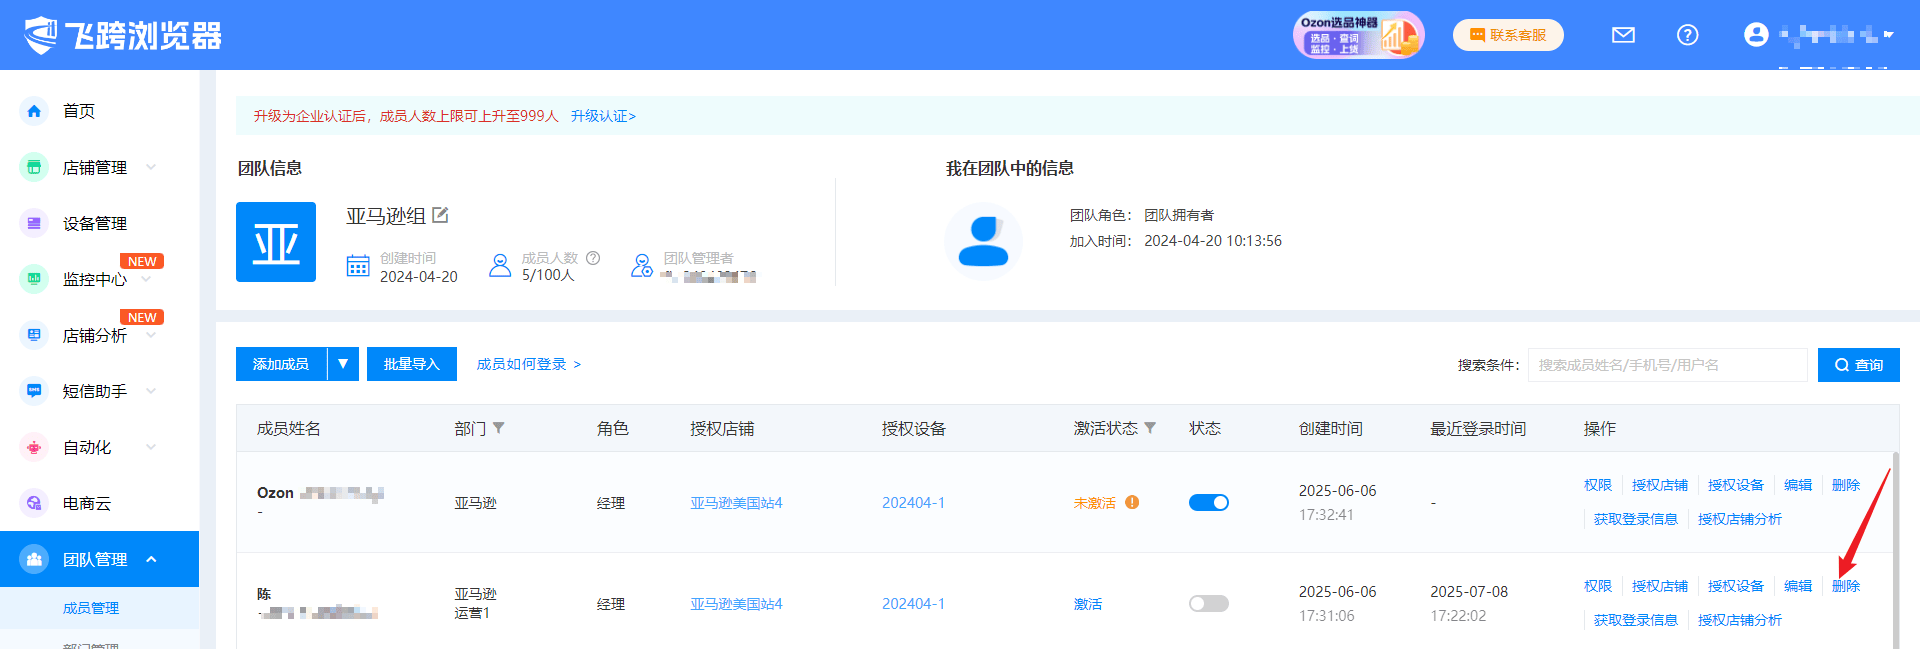Screen dimensions: 1920x649
Task: Disable the status toggle for Ozon member
Action: click(1208, 502)
